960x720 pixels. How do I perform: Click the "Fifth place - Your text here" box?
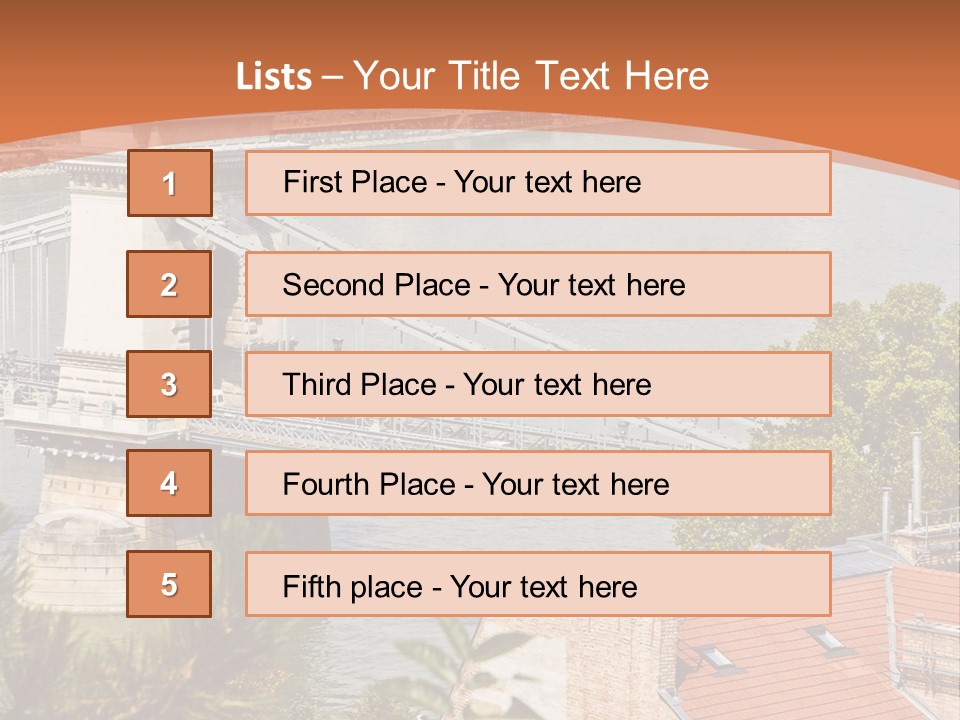point(538,584)
